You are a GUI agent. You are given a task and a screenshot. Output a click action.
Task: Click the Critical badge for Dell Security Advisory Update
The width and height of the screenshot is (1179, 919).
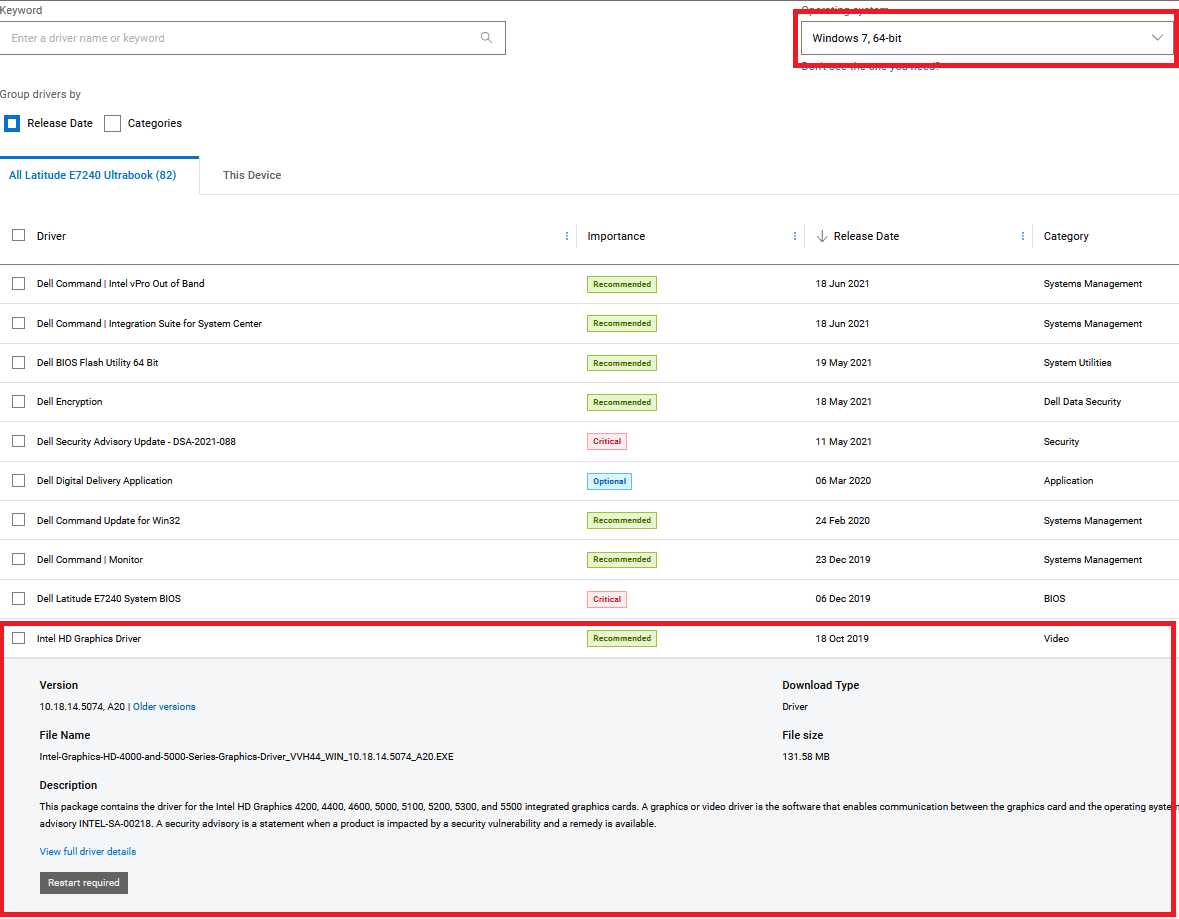point(607,441)
